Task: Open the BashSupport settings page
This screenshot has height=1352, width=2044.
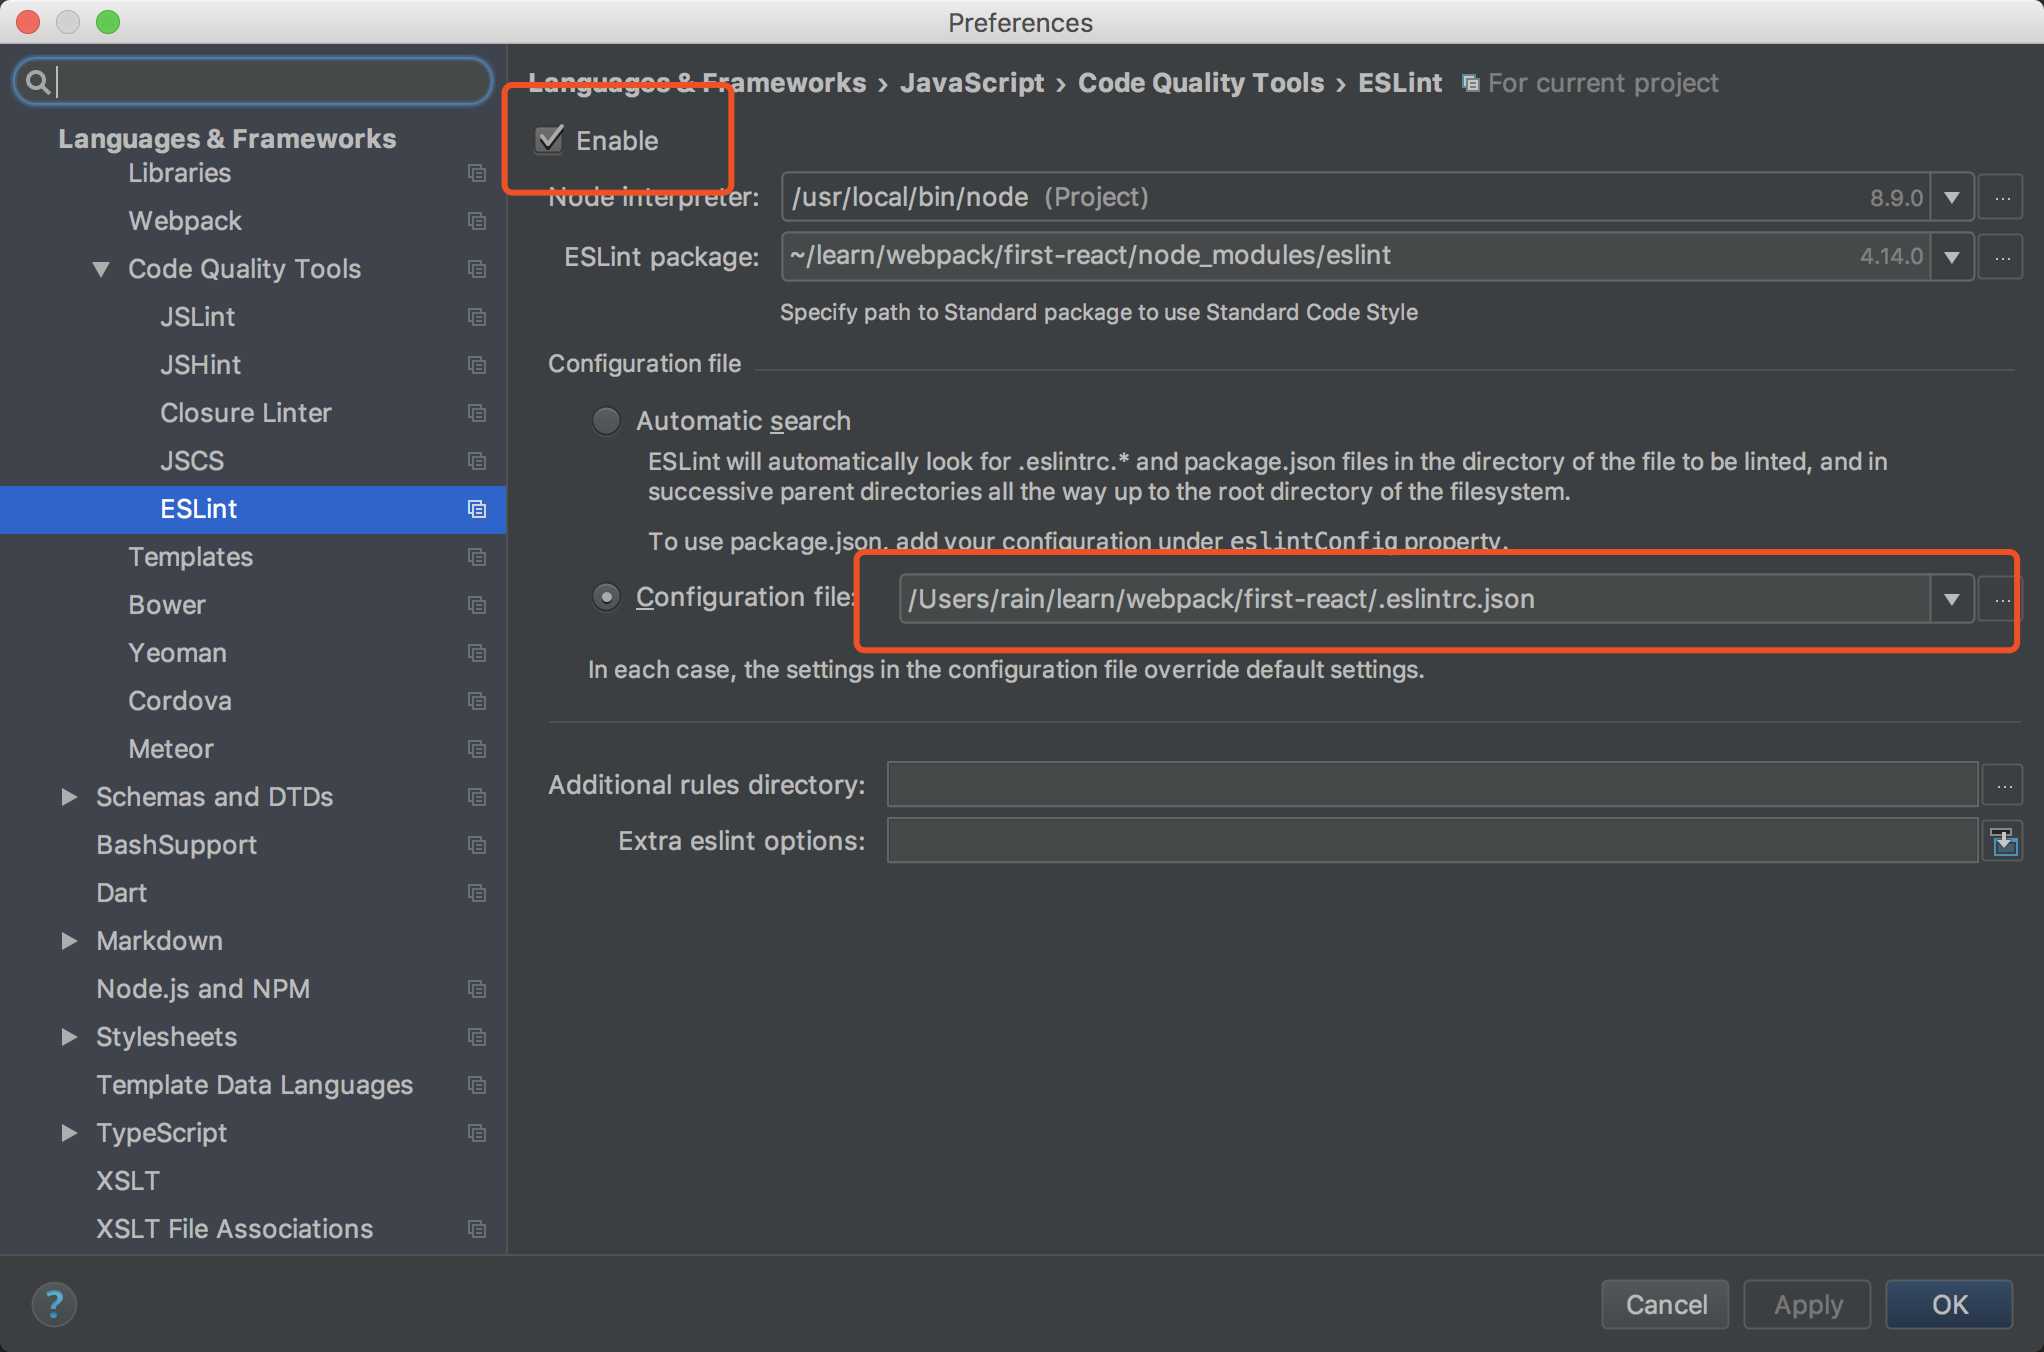Action: [x=176, y=845]
